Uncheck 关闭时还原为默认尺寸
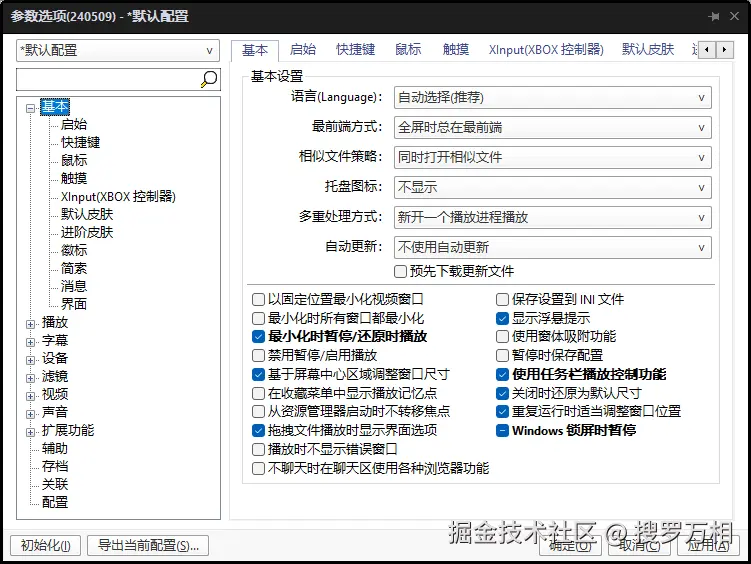Screen dimensions: 751x564 502,394
